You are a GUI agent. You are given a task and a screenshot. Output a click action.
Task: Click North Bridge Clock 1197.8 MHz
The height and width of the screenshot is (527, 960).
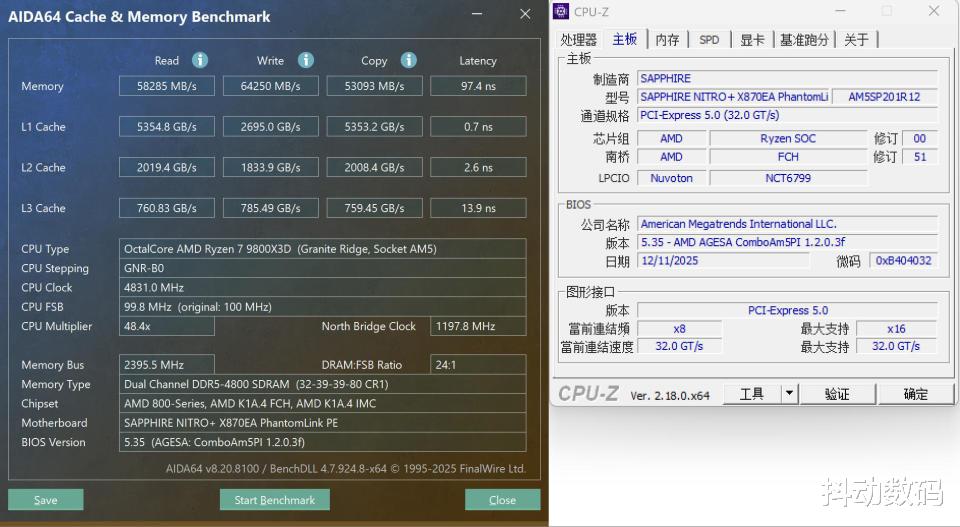478,326
